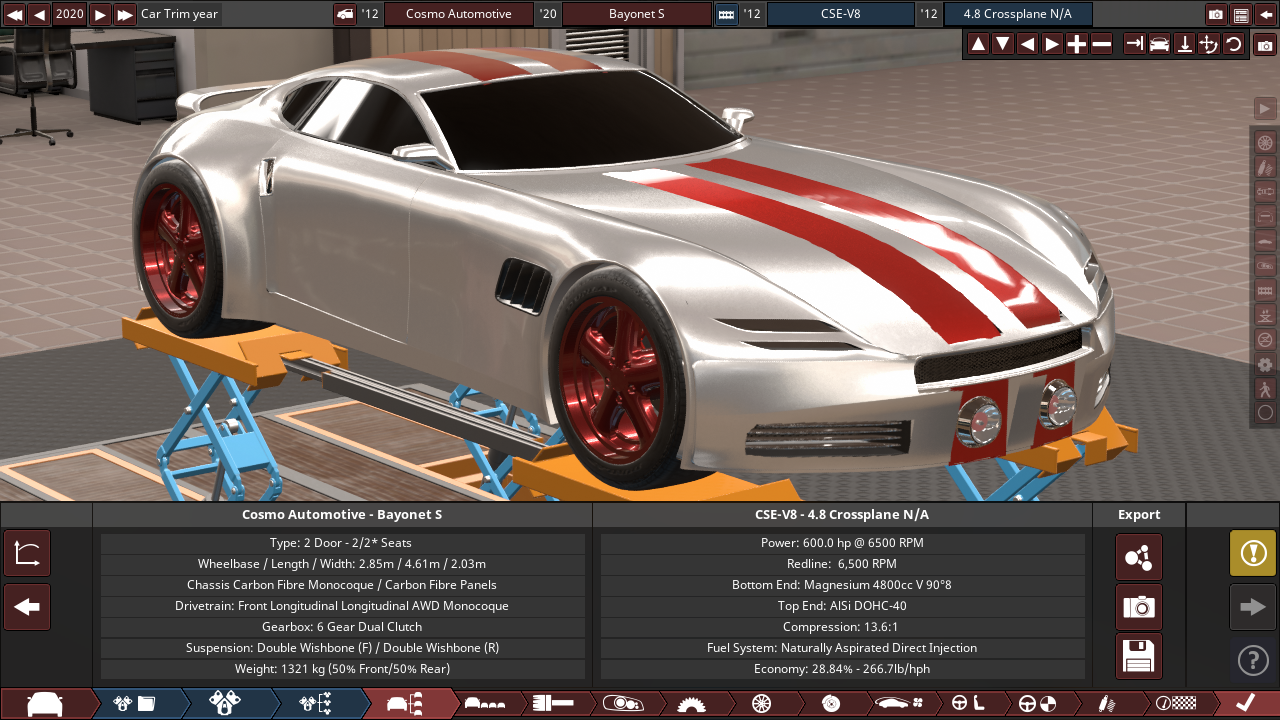Reset camera with the circular arrow icon
Image resolution: width=1280 pixels, height=720 pixels.
coord(1233,44)
